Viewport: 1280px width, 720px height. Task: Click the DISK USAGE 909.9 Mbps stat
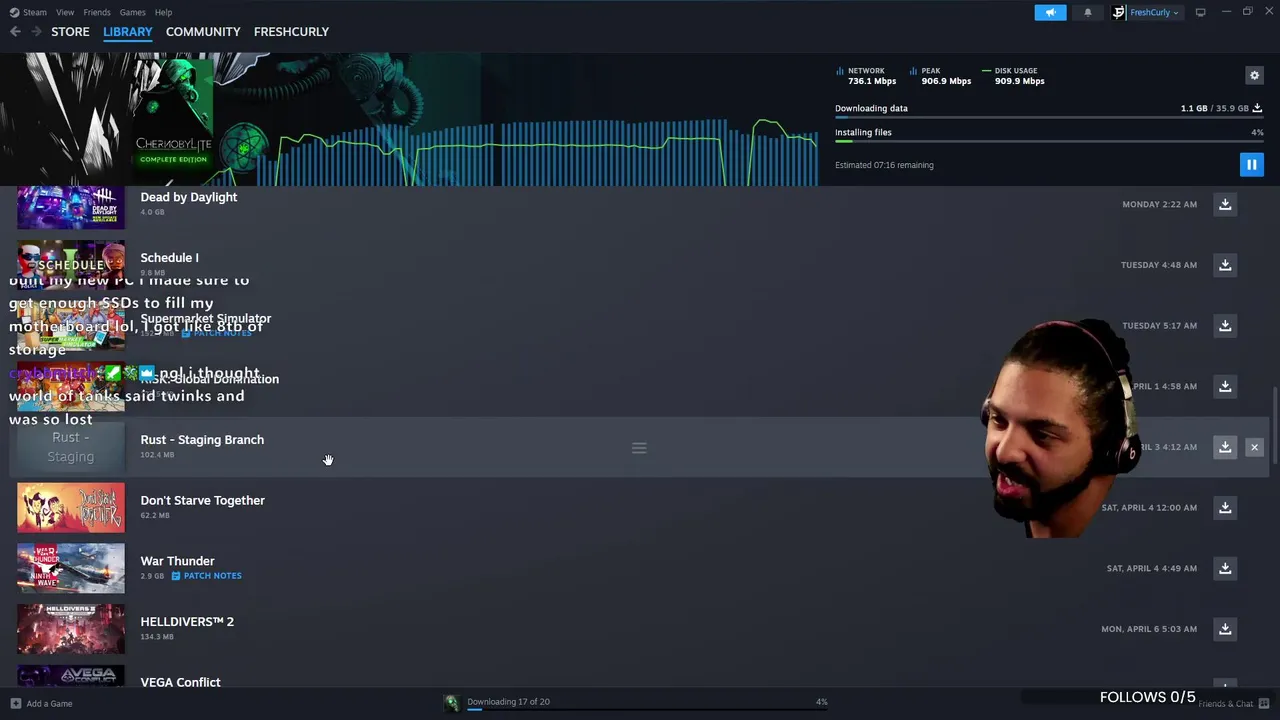coord(1013,76)
